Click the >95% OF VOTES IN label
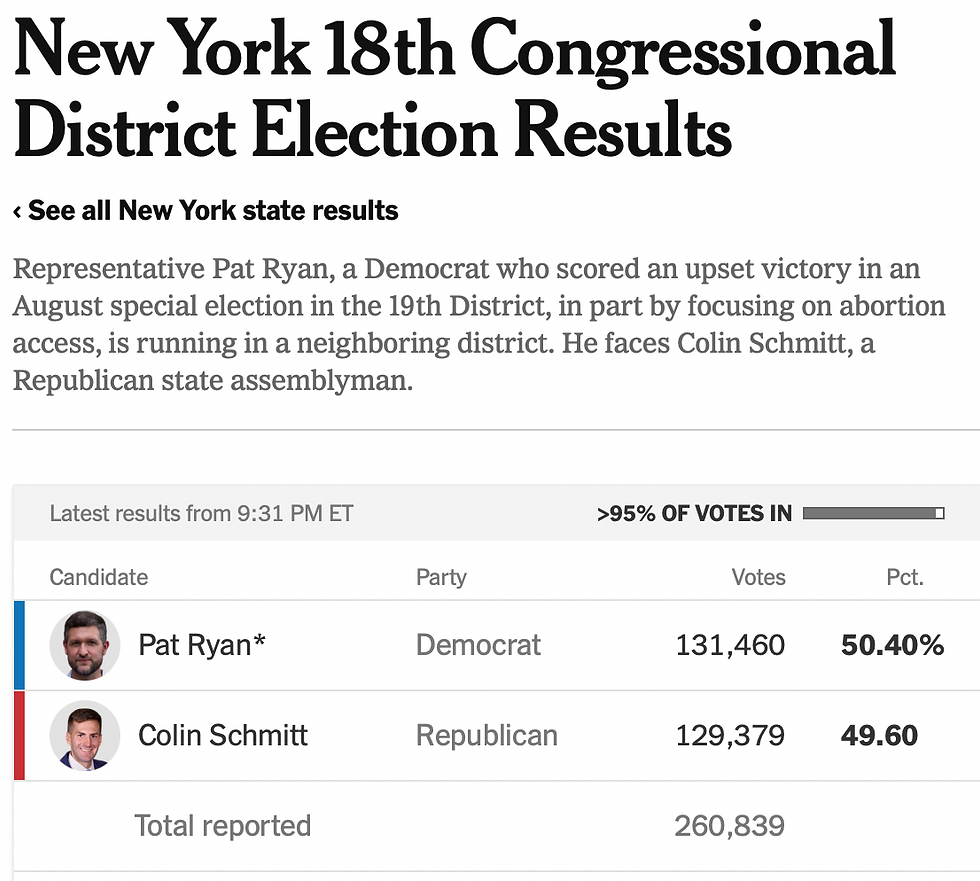The image size is (980, 881). [694, 514]
